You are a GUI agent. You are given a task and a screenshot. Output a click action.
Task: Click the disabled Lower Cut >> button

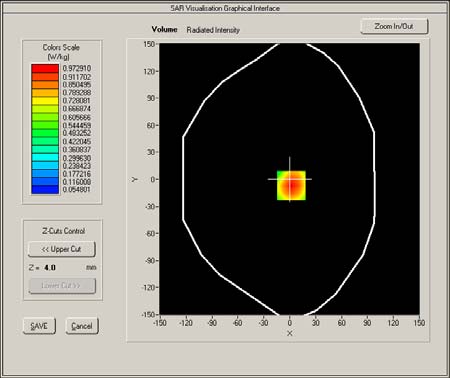coord(62,286)
